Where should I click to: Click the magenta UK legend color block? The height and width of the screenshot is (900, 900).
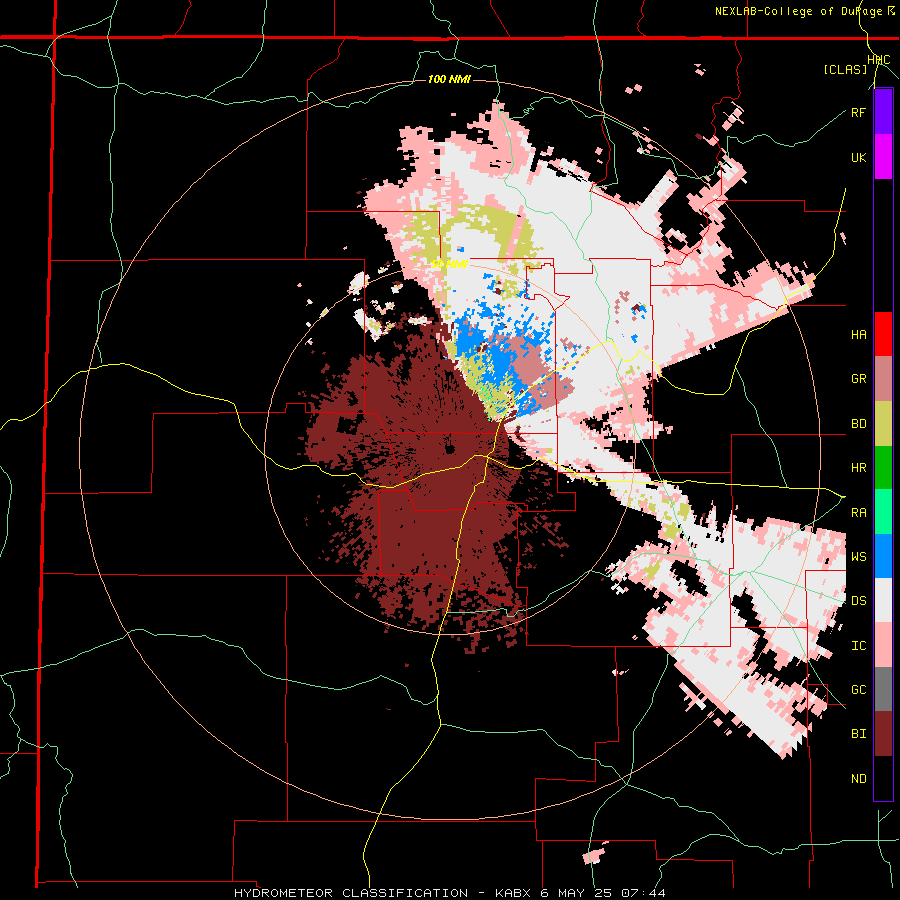883,157
